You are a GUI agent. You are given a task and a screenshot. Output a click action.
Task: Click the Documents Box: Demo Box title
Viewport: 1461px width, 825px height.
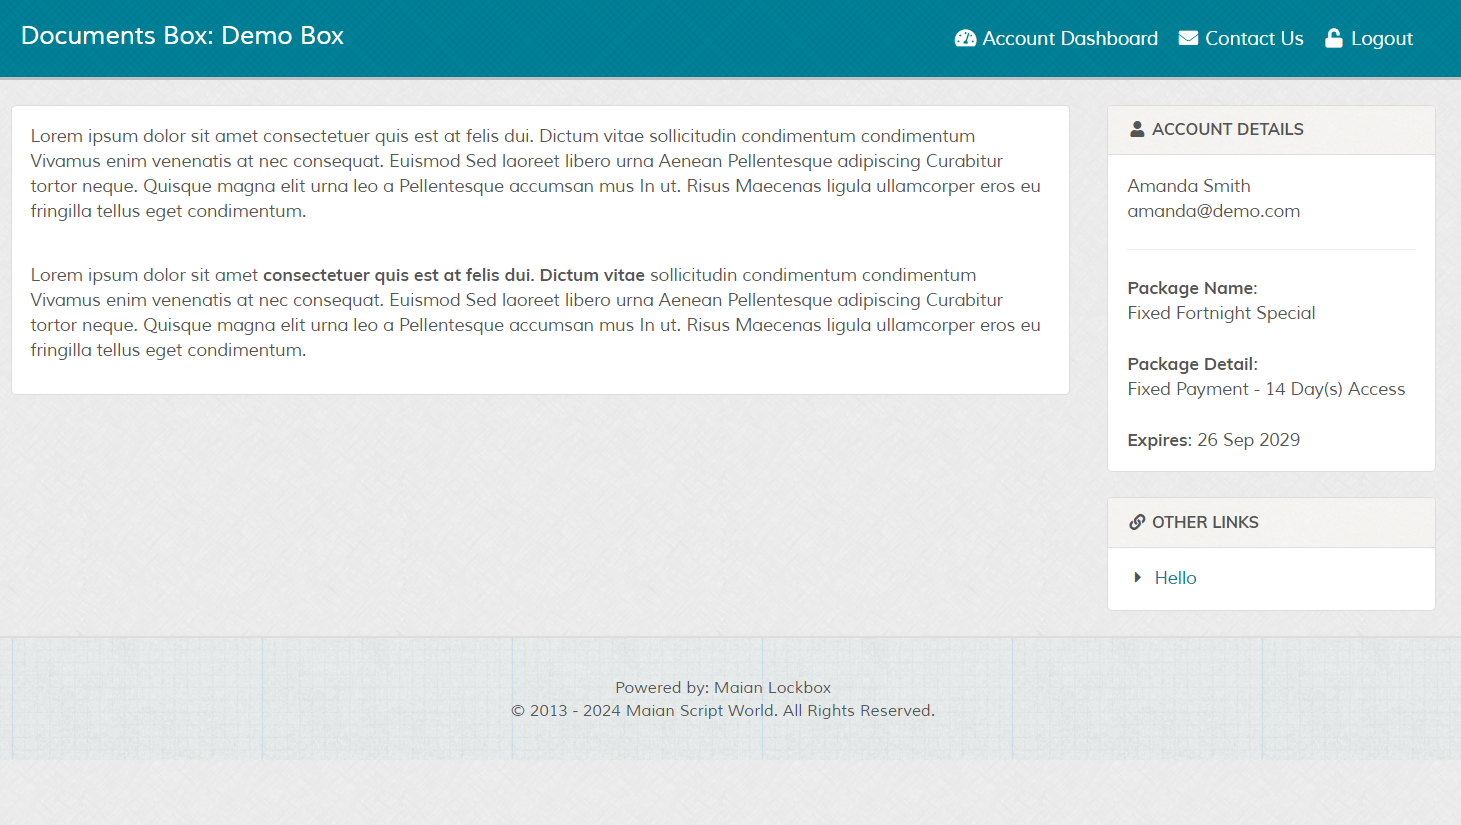(182, 36)
